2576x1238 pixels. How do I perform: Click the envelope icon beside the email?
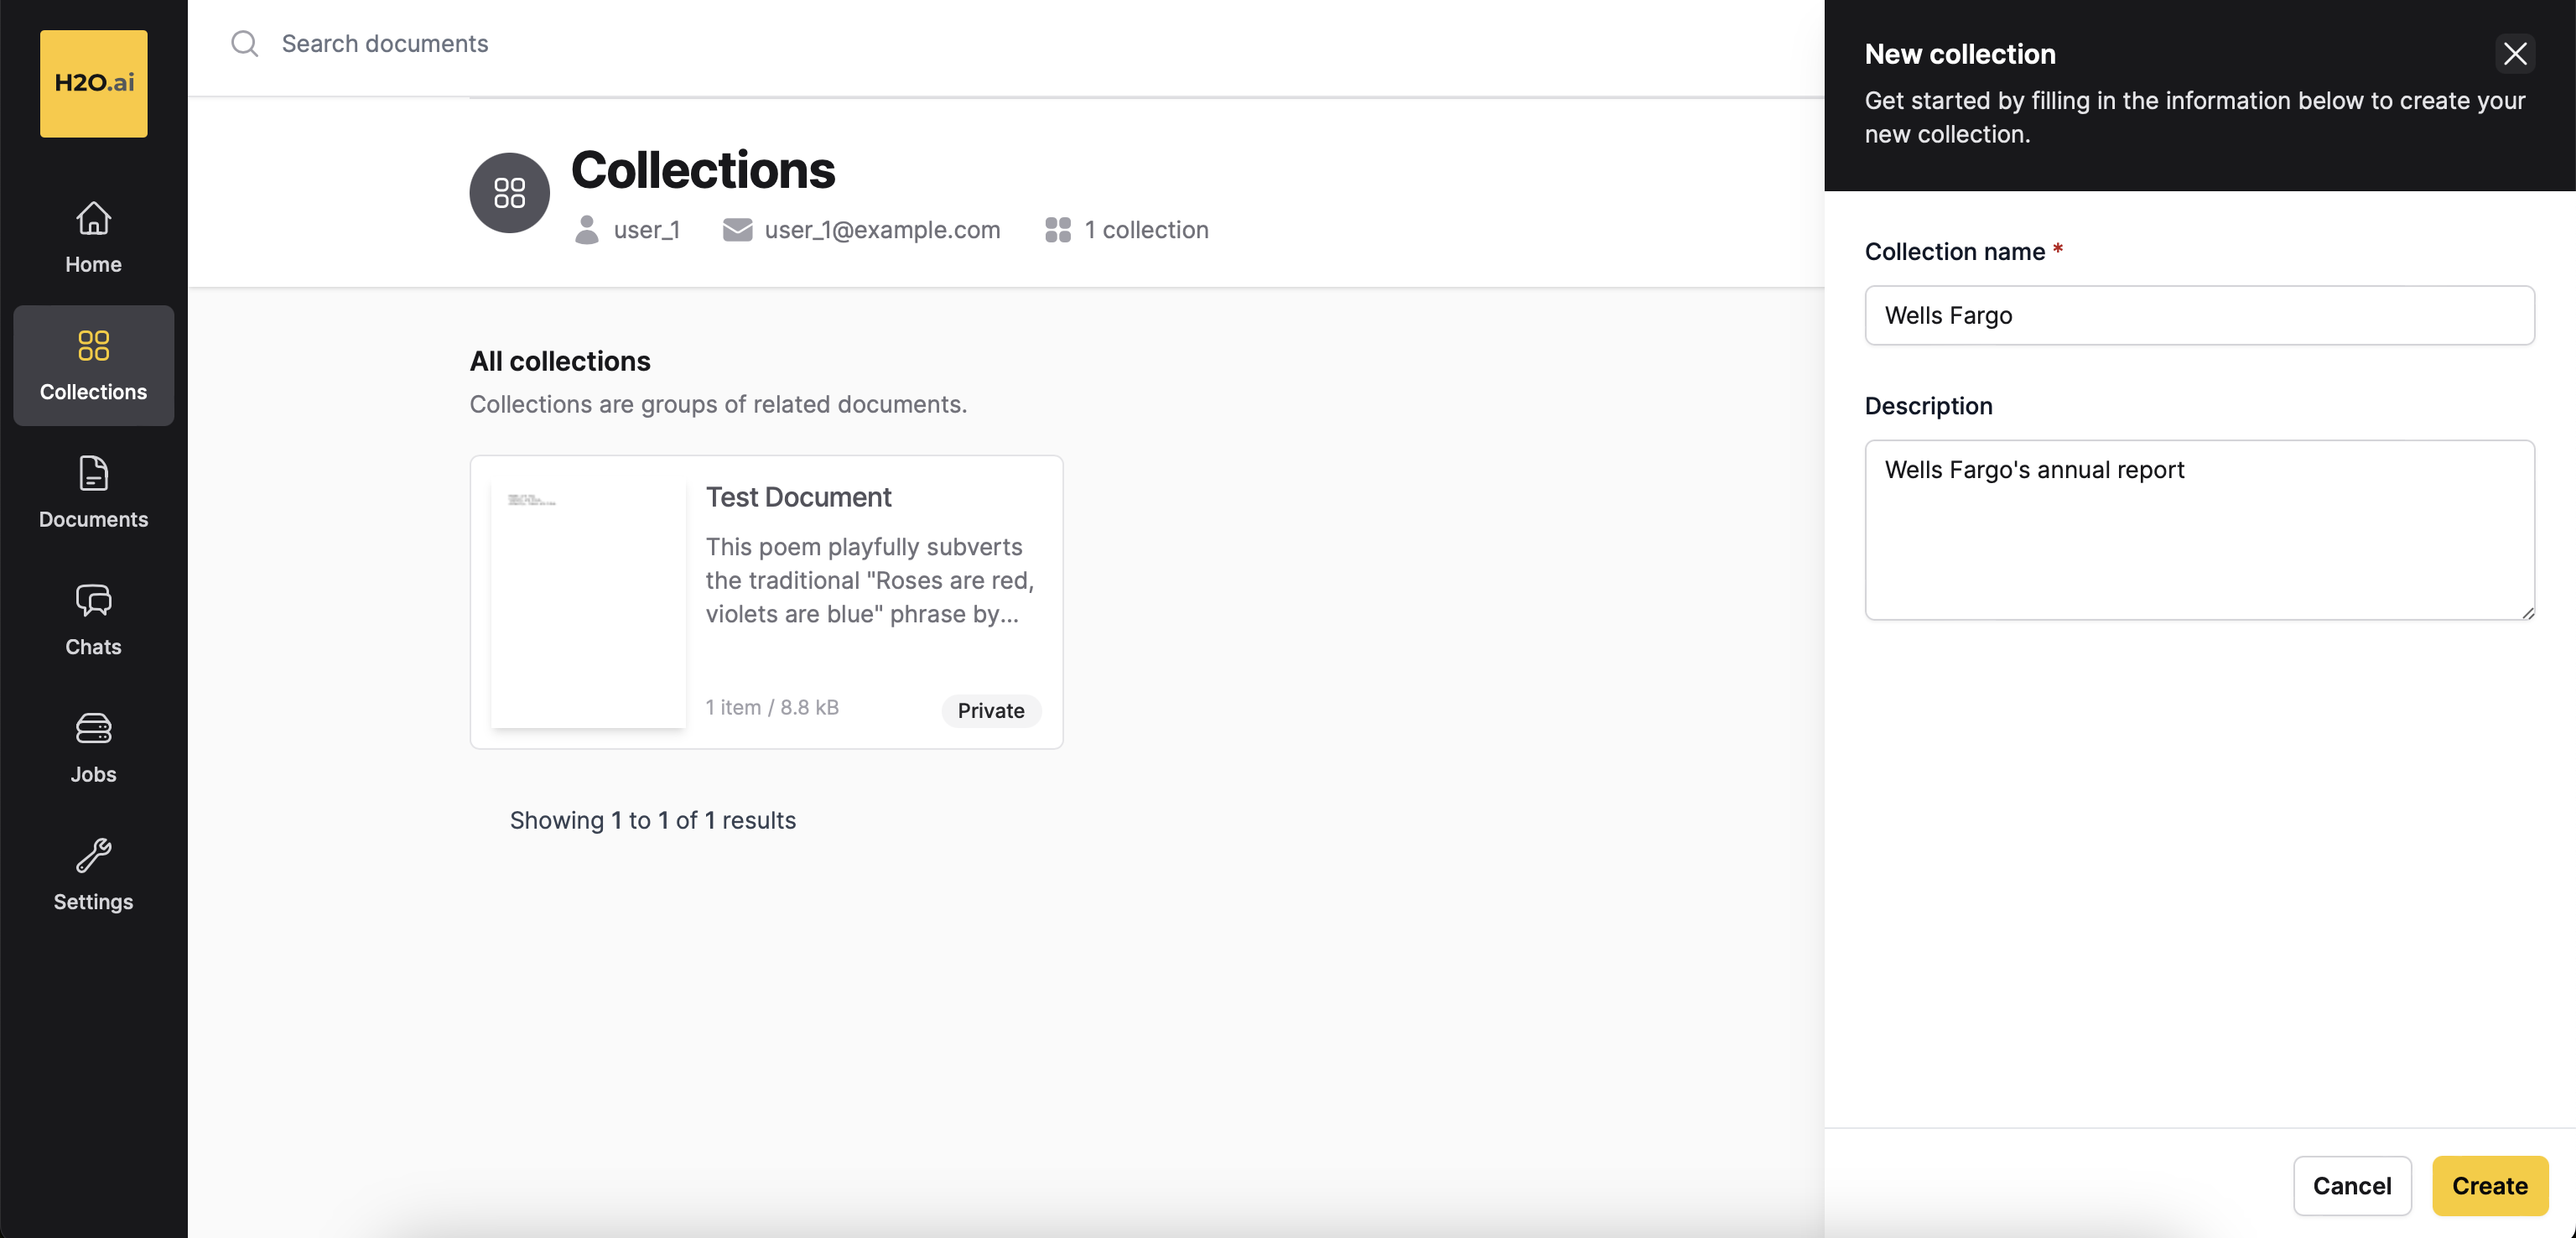(x=737, y=230)
